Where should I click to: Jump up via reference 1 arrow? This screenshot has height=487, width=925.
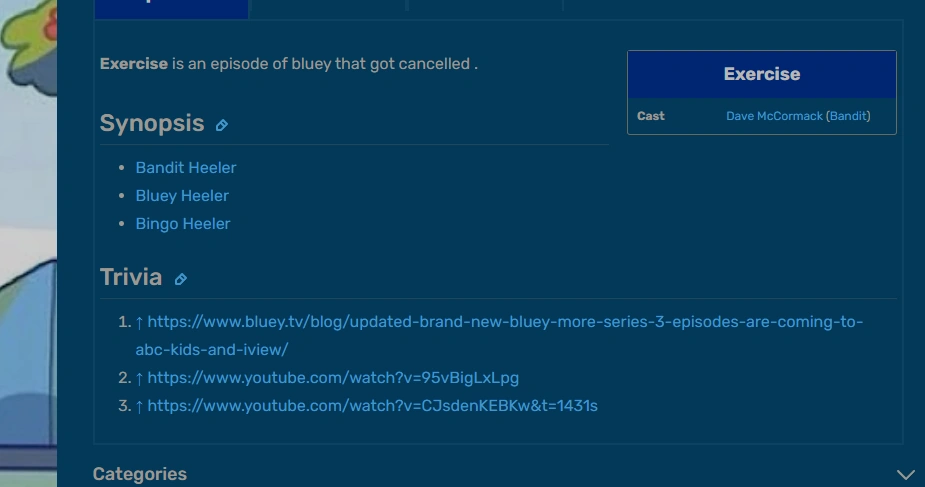139,323
